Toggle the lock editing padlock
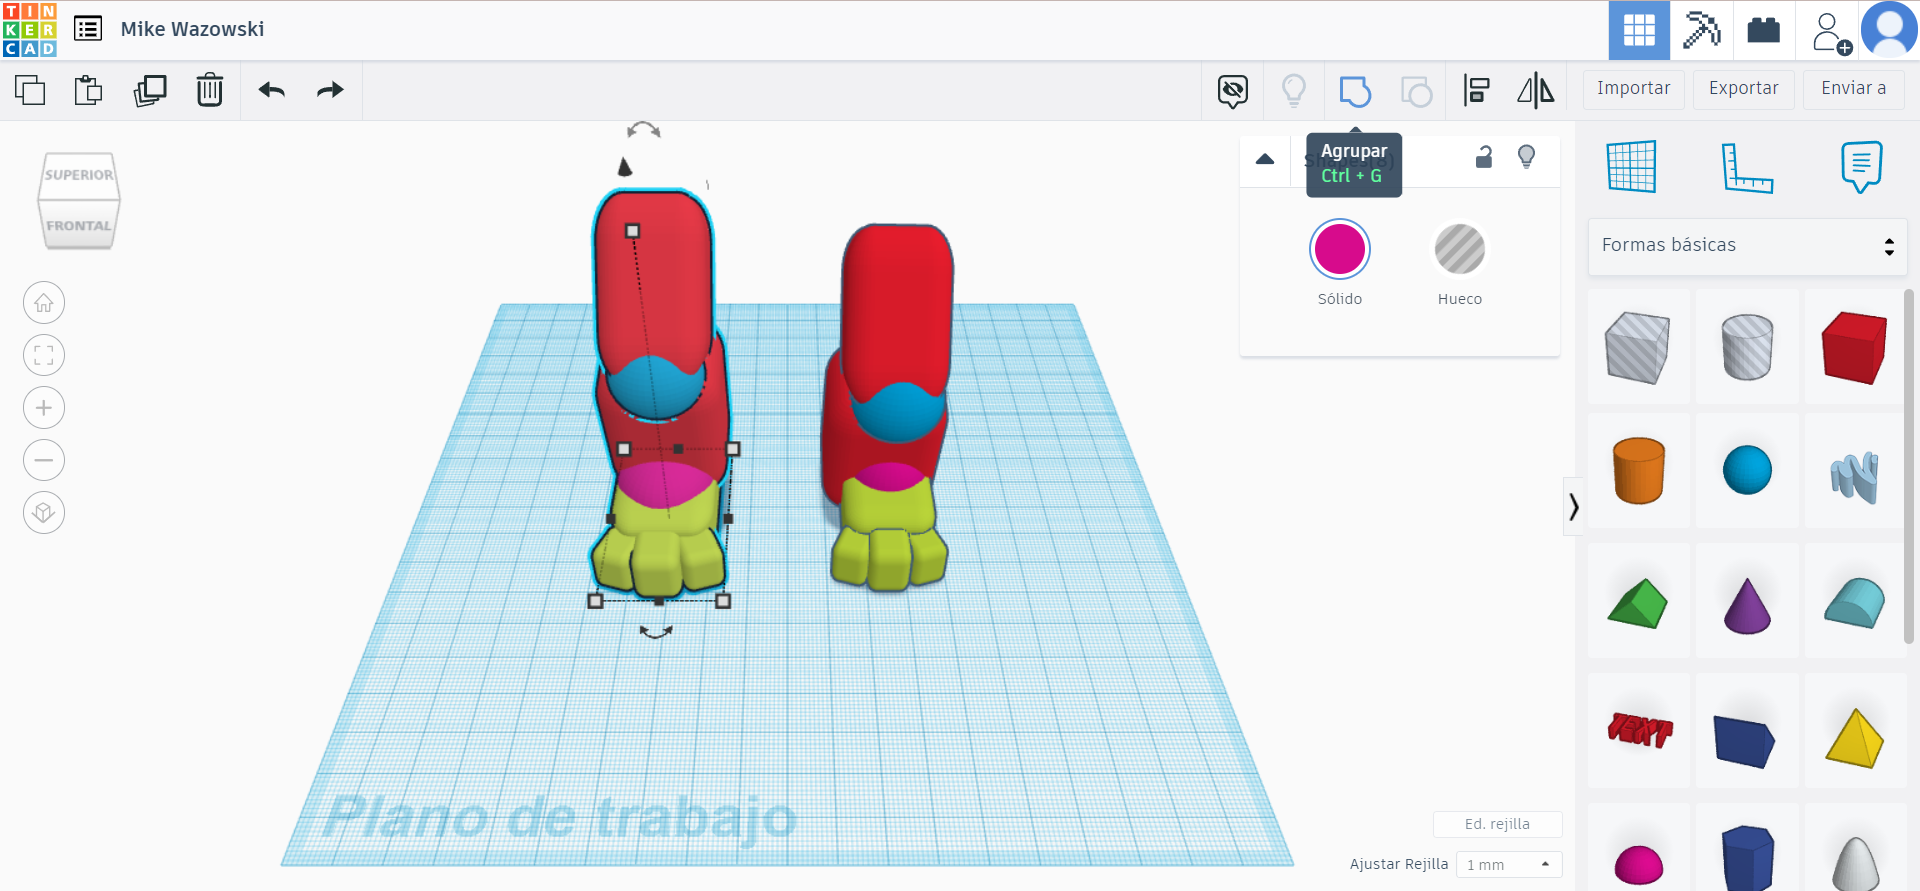 click(x=1484, y=157)
